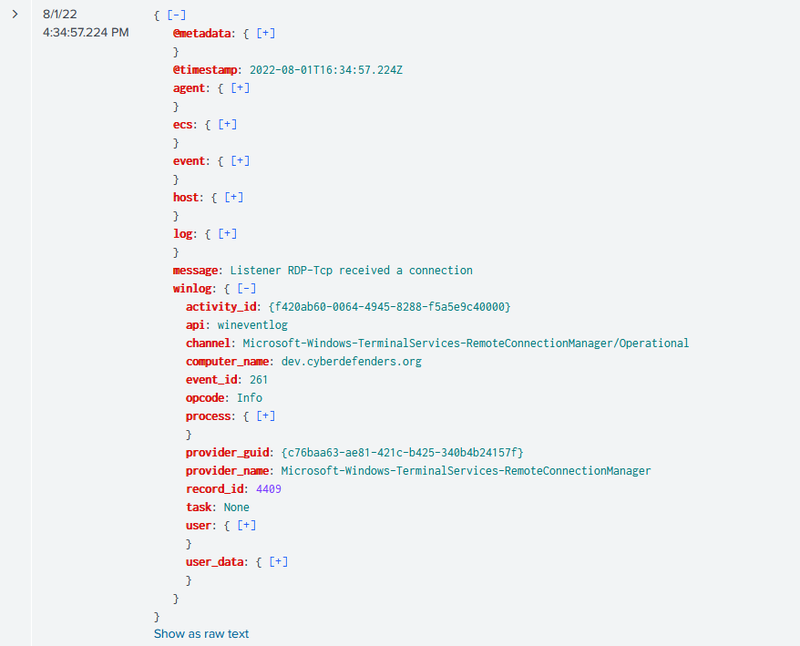The width and height of the screenshot is (800, 646).
Task: Expand the host field [+]
Action: (234, 197)
